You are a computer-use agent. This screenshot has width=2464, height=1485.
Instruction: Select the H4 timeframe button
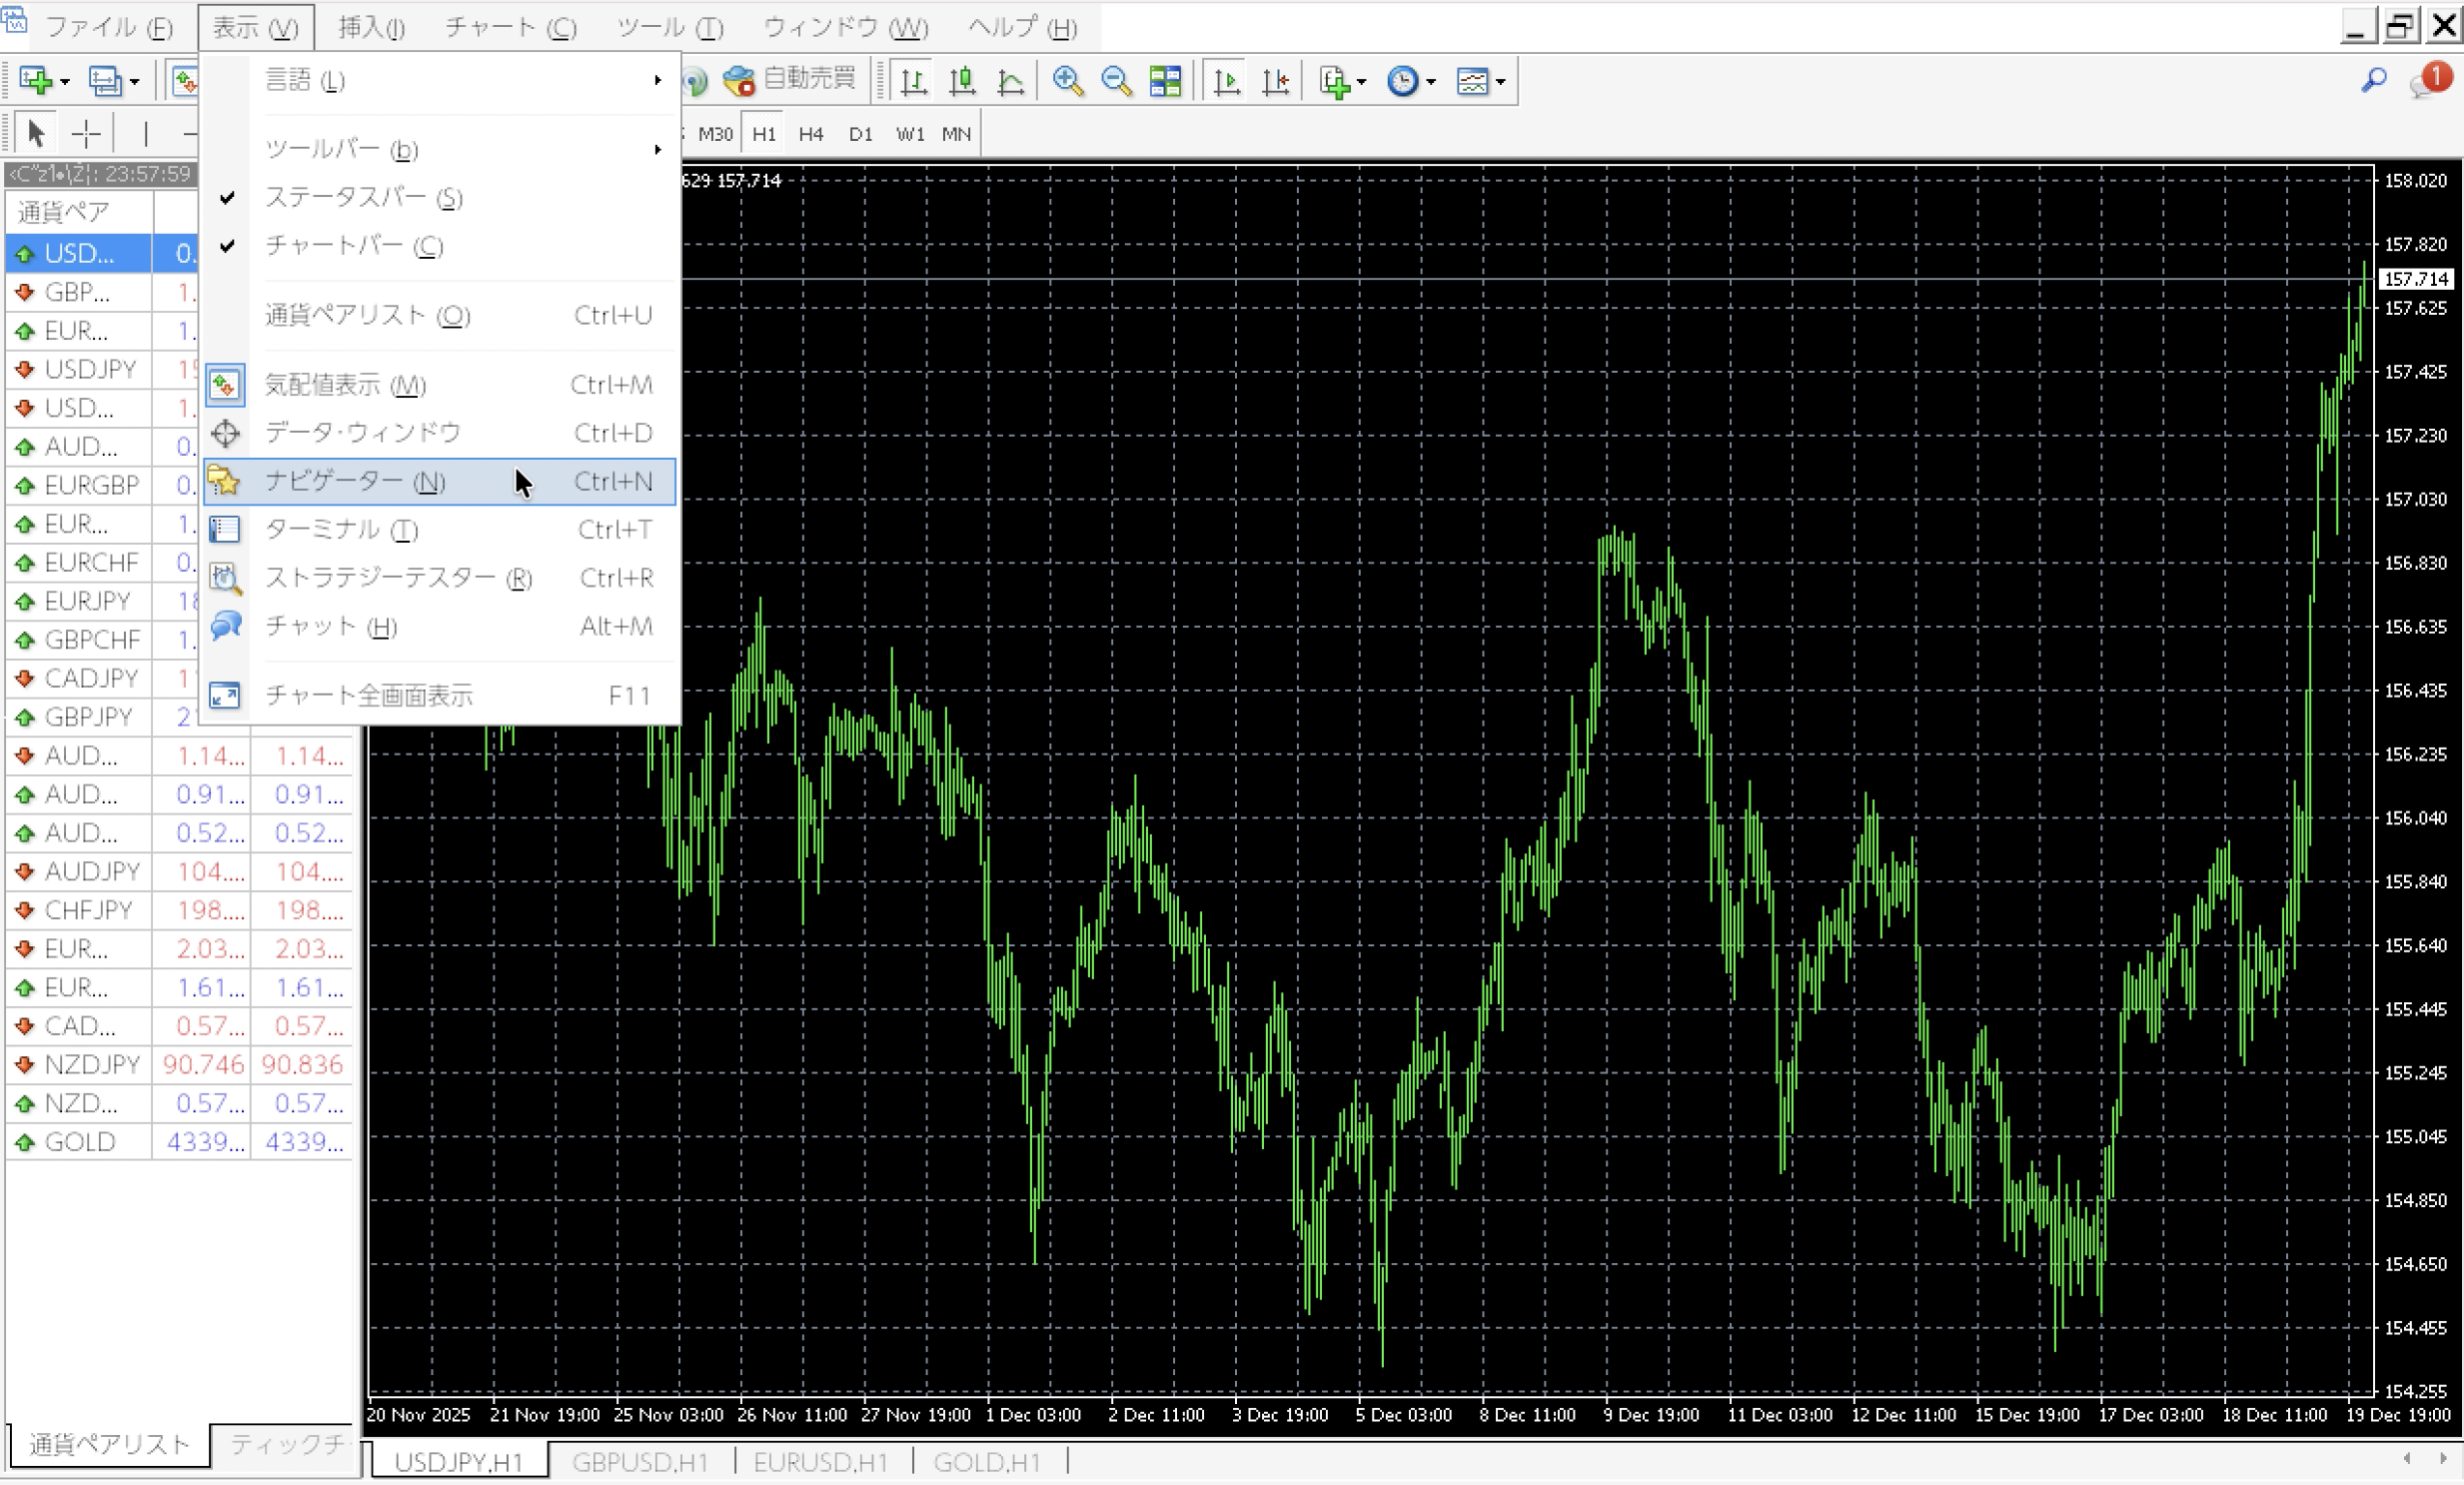[811, 134]
